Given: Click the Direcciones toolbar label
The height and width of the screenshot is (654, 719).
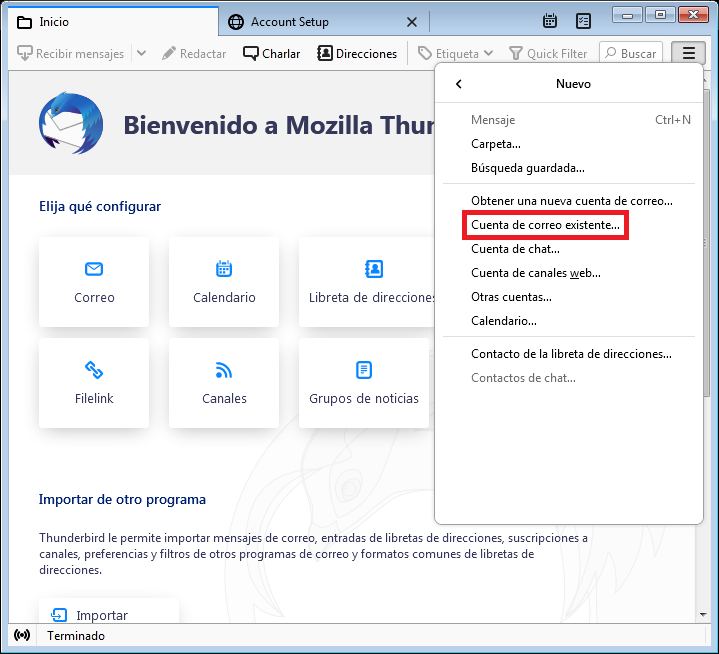Looking at the screenshot, I should [x=366, y=54].
